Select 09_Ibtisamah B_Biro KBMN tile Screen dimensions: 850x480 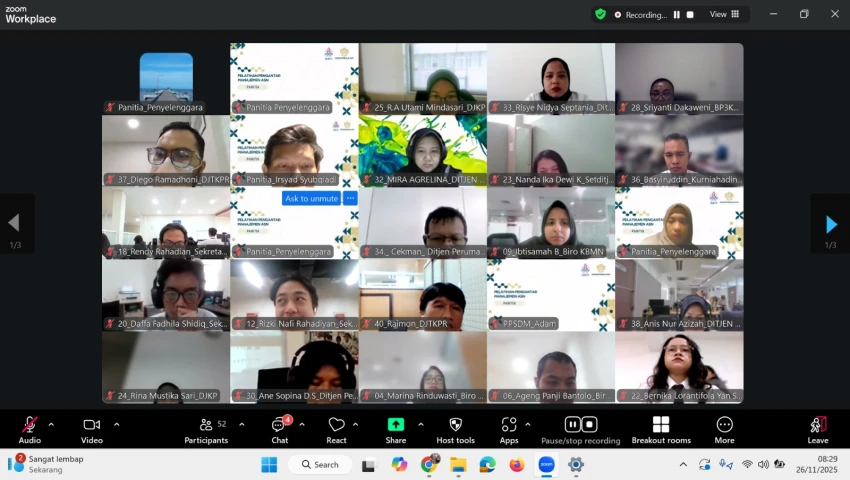point(551,223)
